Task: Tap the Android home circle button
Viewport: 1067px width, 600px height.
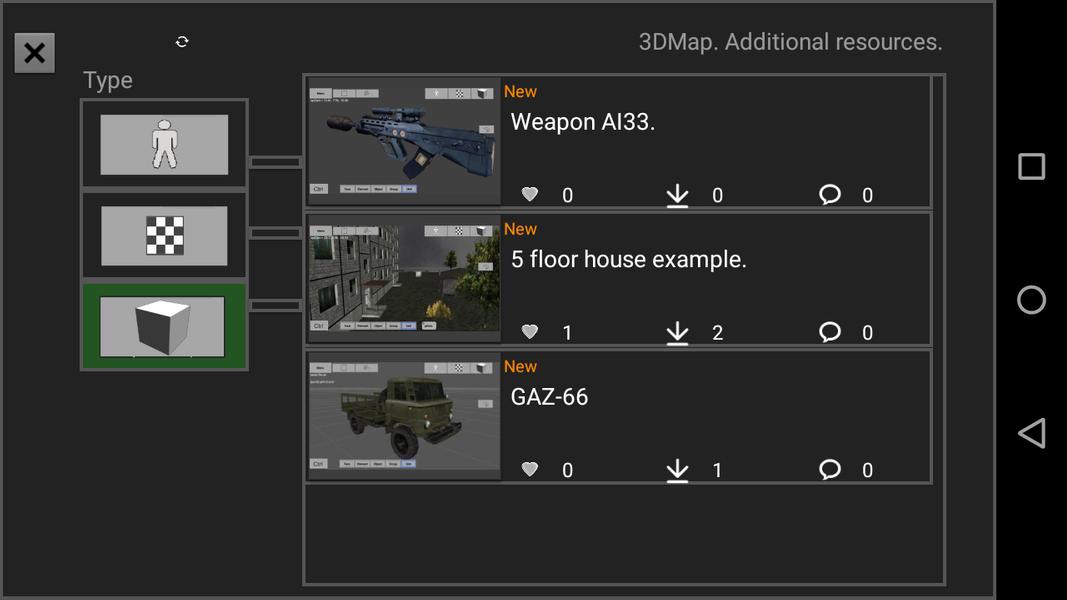Action: tap(1032, 300)
